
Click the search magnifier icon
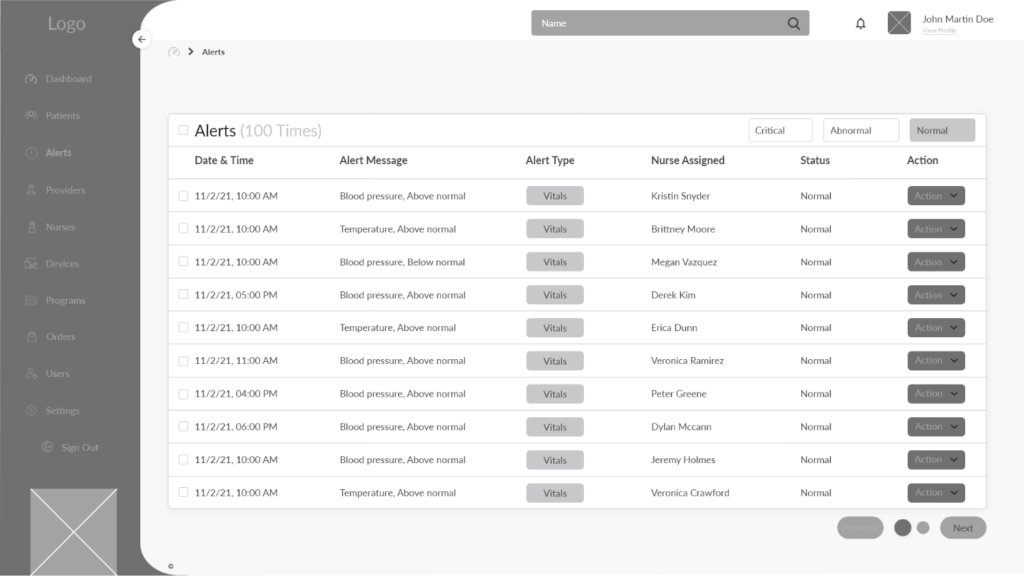tap(793, 22)
